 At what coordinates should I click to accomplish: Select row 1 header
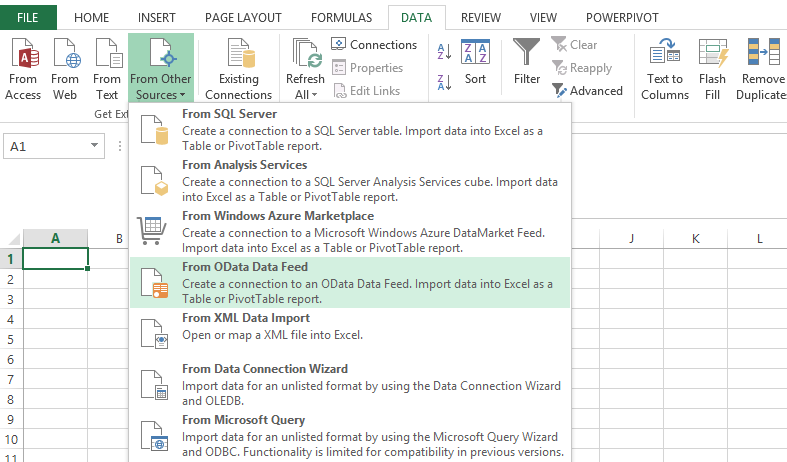(11, 259)
